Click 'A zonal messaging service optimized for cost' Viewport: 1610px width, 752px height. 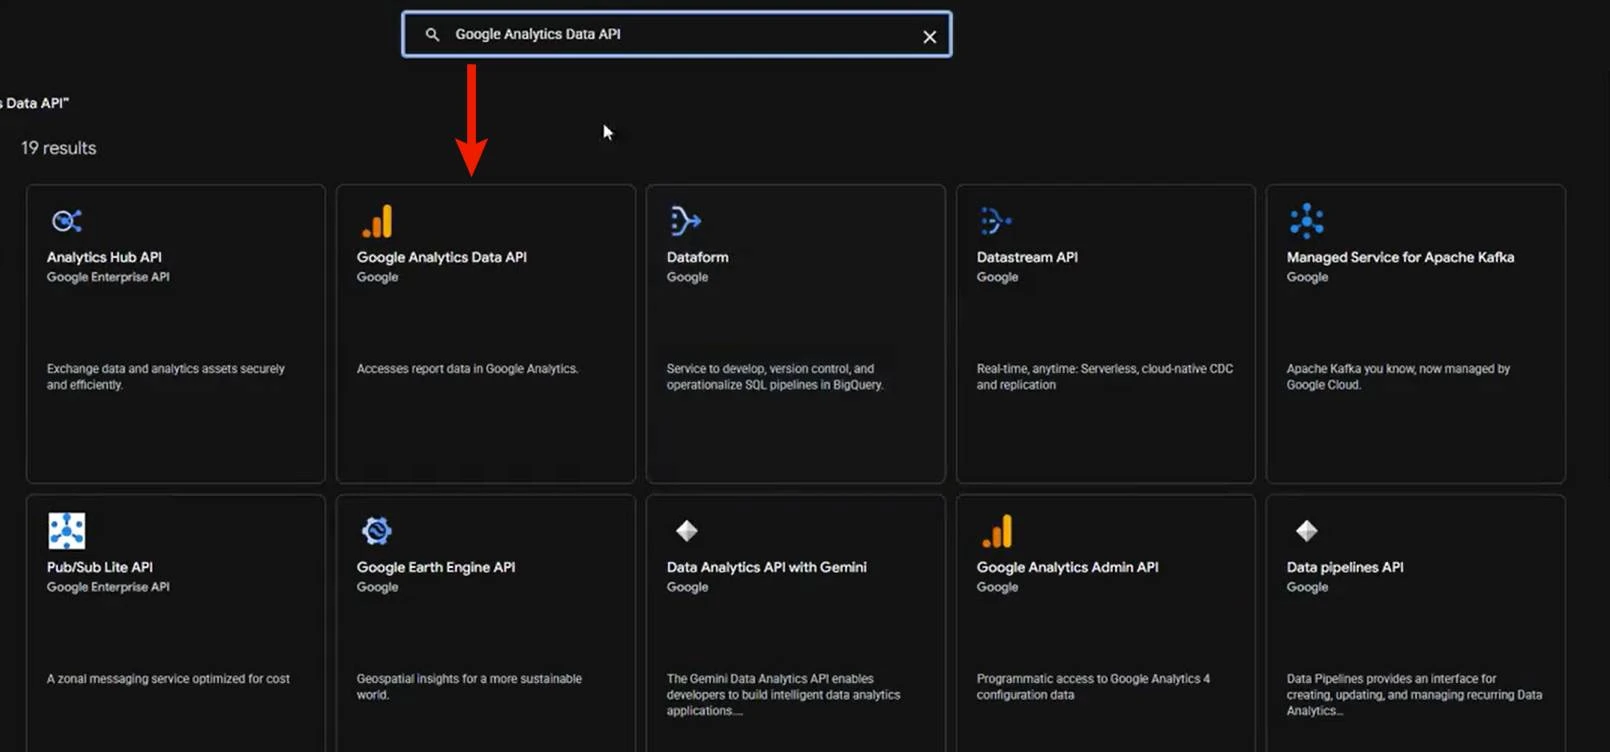(168, 679)
